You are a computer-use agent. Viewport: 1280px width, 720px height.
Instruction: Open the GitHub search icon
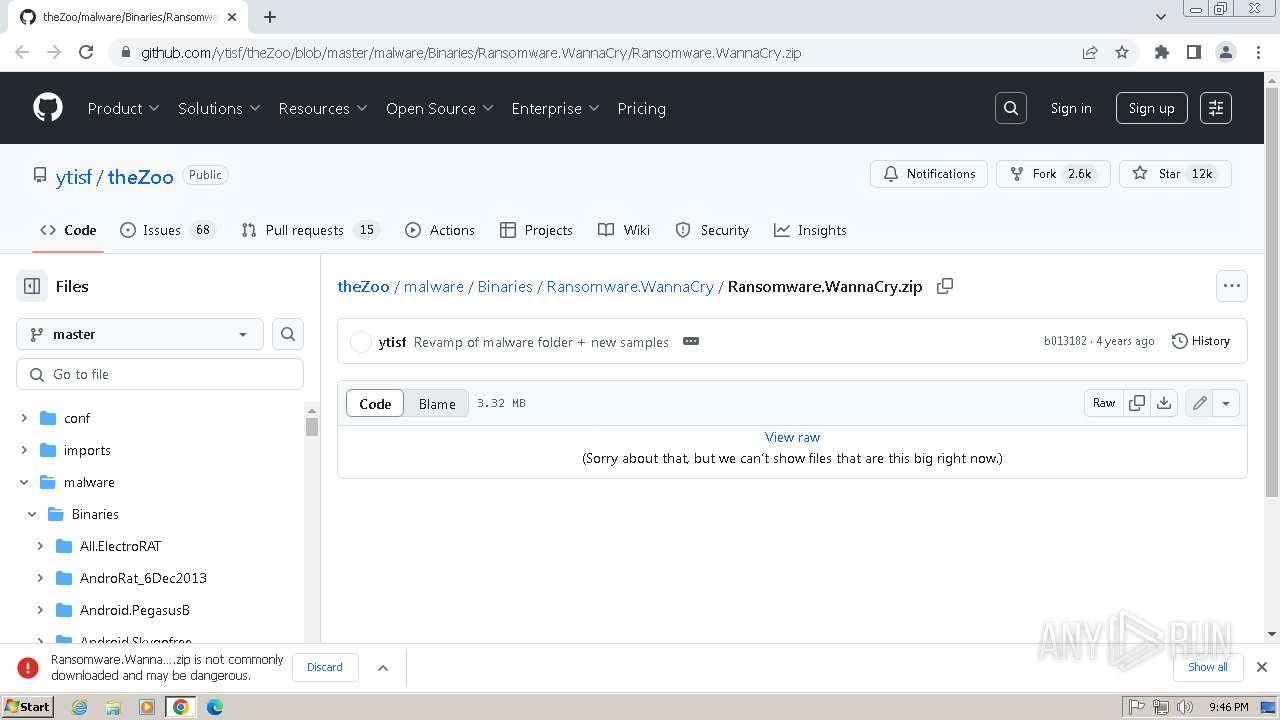pos(1011,108)
